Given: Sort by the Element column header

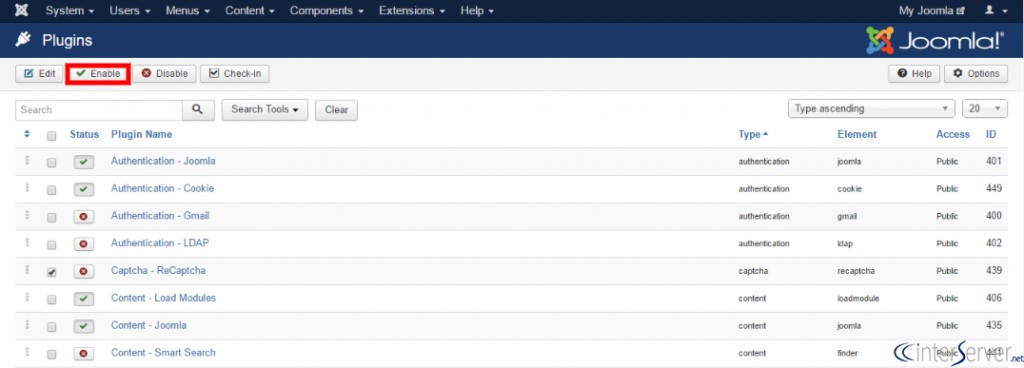Looking at the screenshot, I should click(x=857, y=134).
